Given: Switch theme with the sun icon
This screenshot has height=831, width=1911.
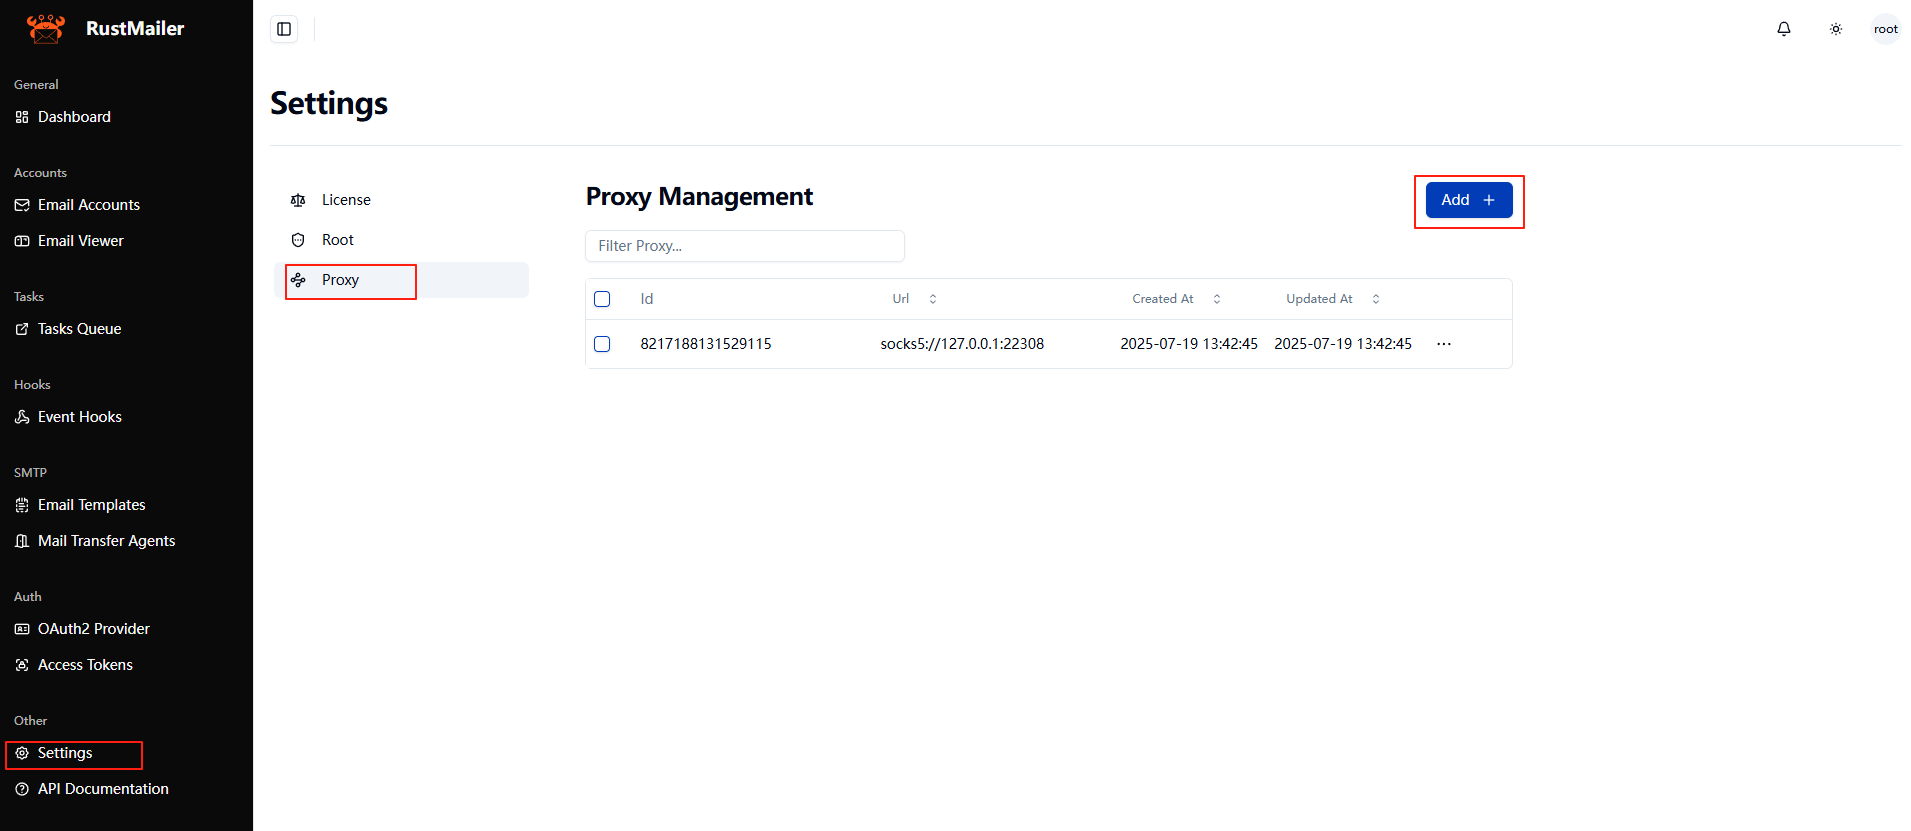Looking at the screenshot, I should coord(1836,29).
